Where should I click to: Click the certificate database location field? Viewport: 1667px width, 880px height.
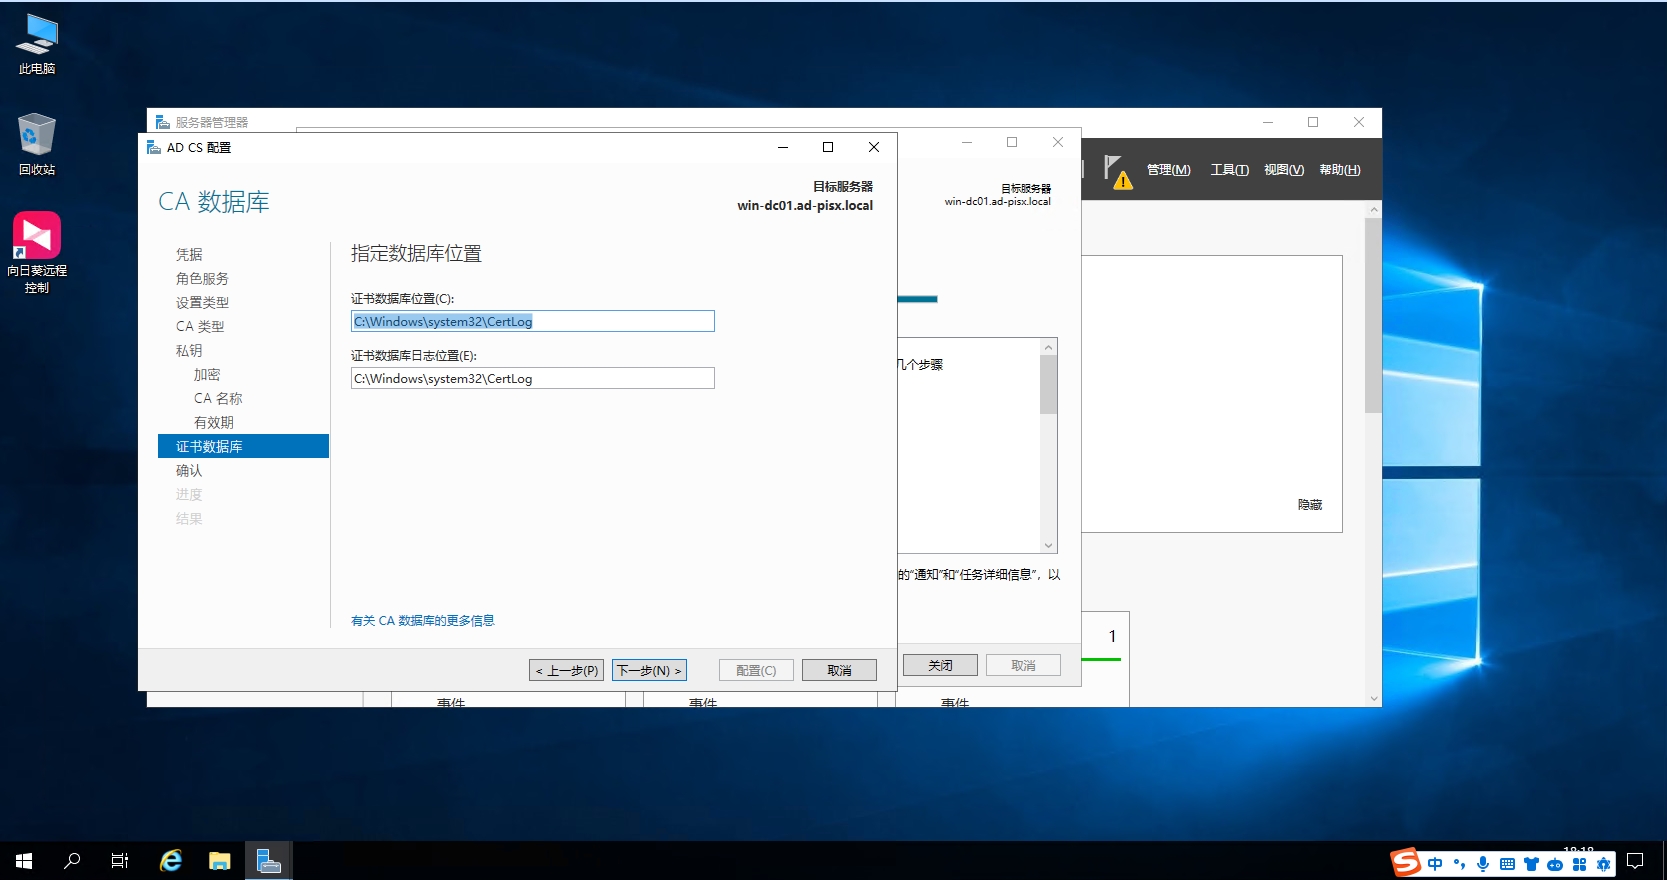[x=532, y=321]
